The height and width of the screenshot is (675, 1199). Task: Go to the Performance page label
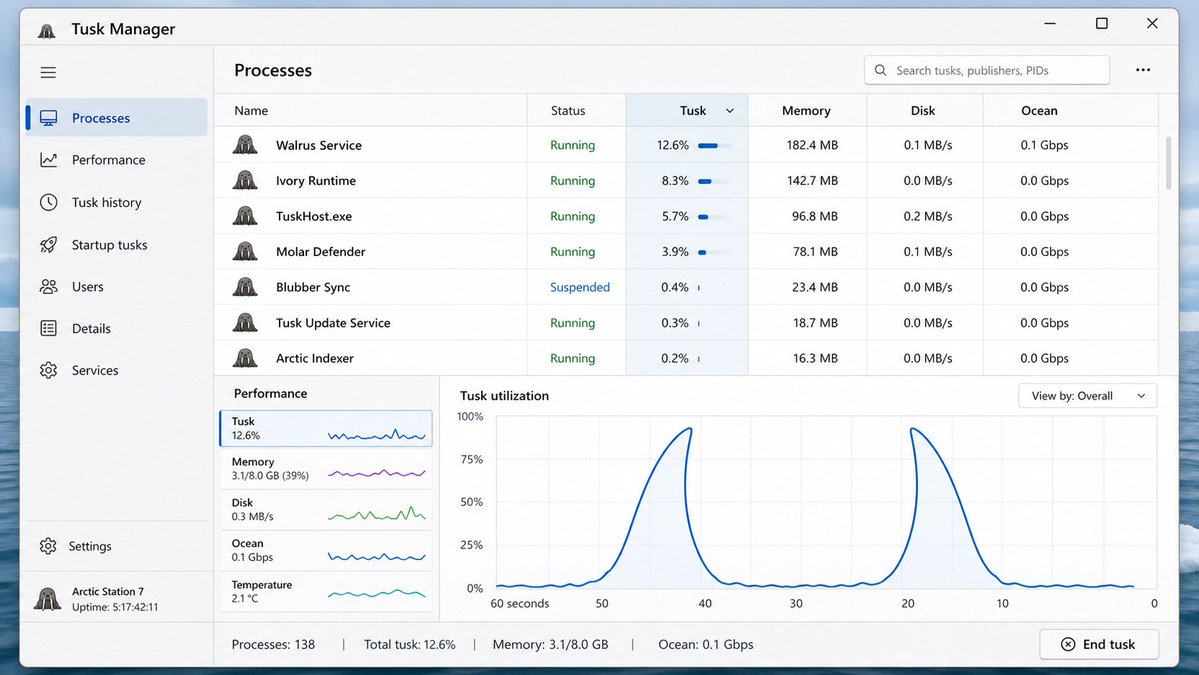pyautogui.click(x=109, y=160)
